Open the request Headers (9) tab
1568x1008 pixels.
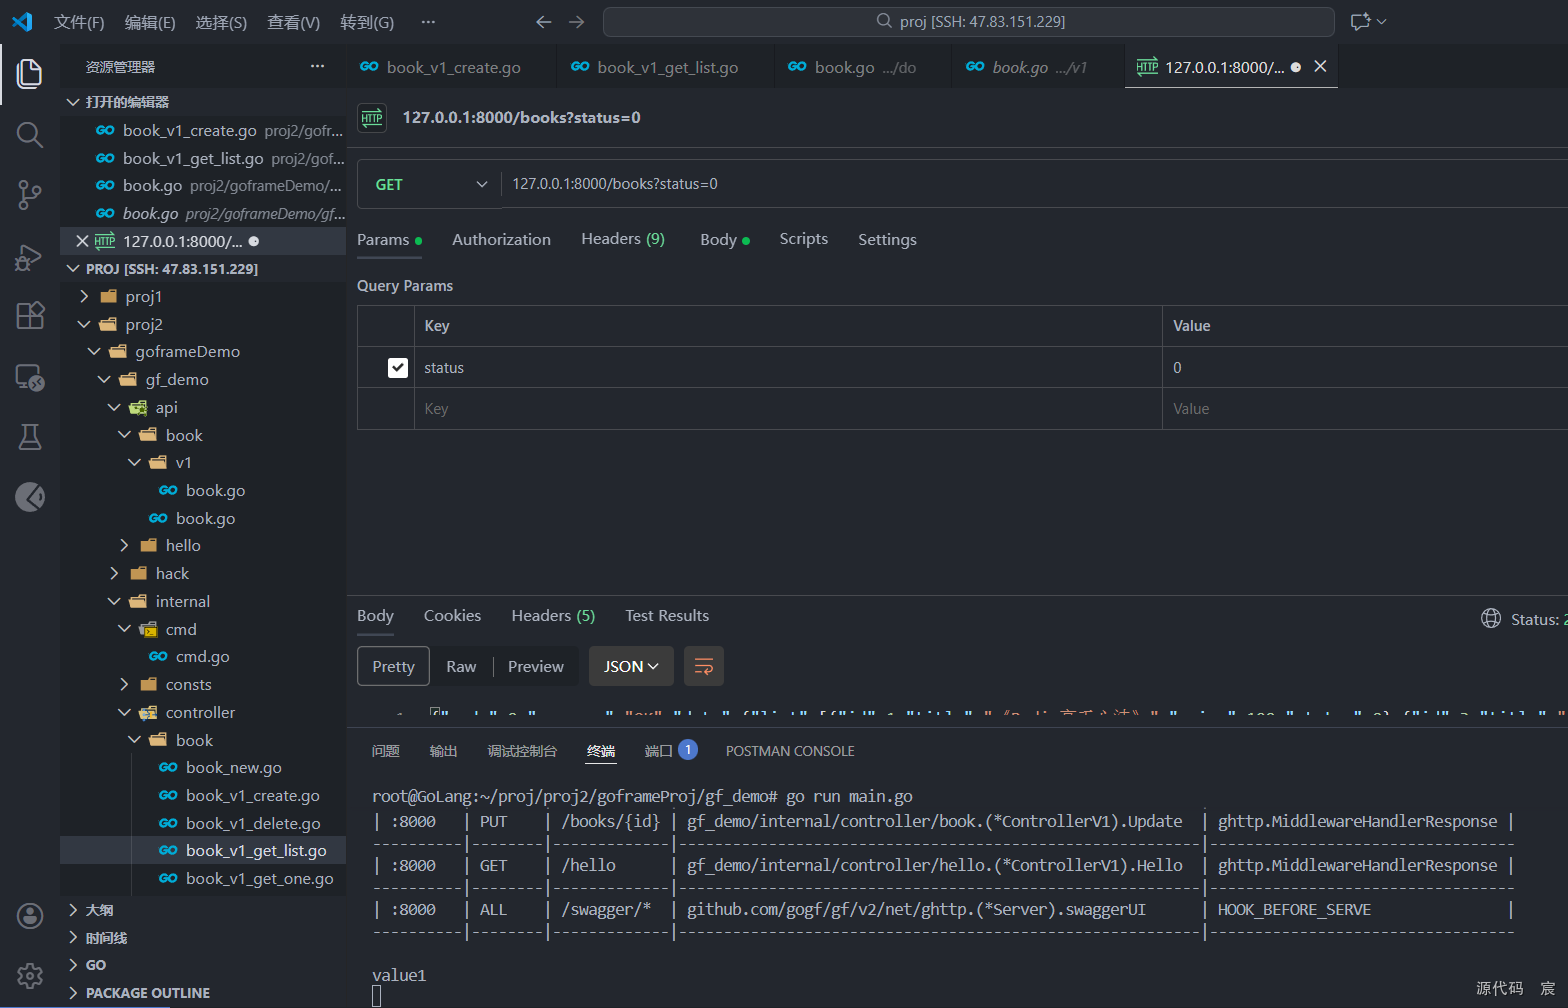[623, 239]
